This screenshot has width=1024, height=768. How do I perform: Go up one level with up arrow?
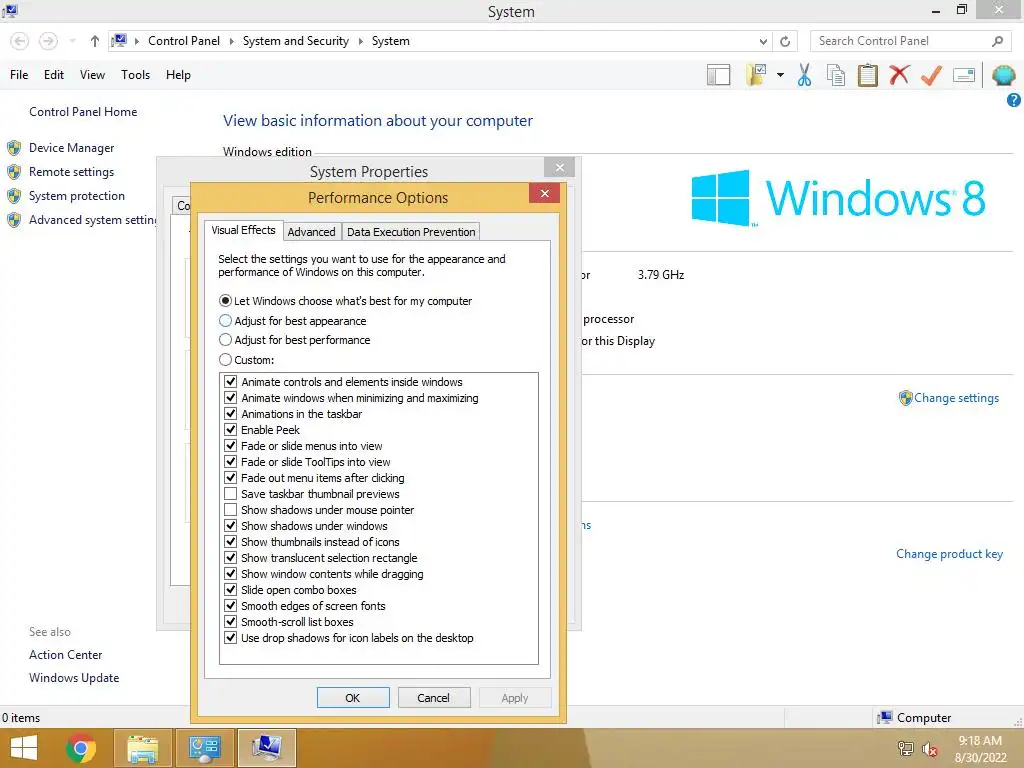coord(95,41)
